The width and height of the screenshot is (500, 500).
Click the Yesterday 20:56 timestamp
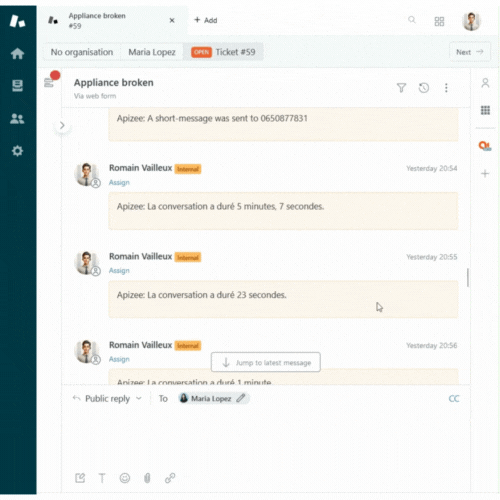(431, 345)
